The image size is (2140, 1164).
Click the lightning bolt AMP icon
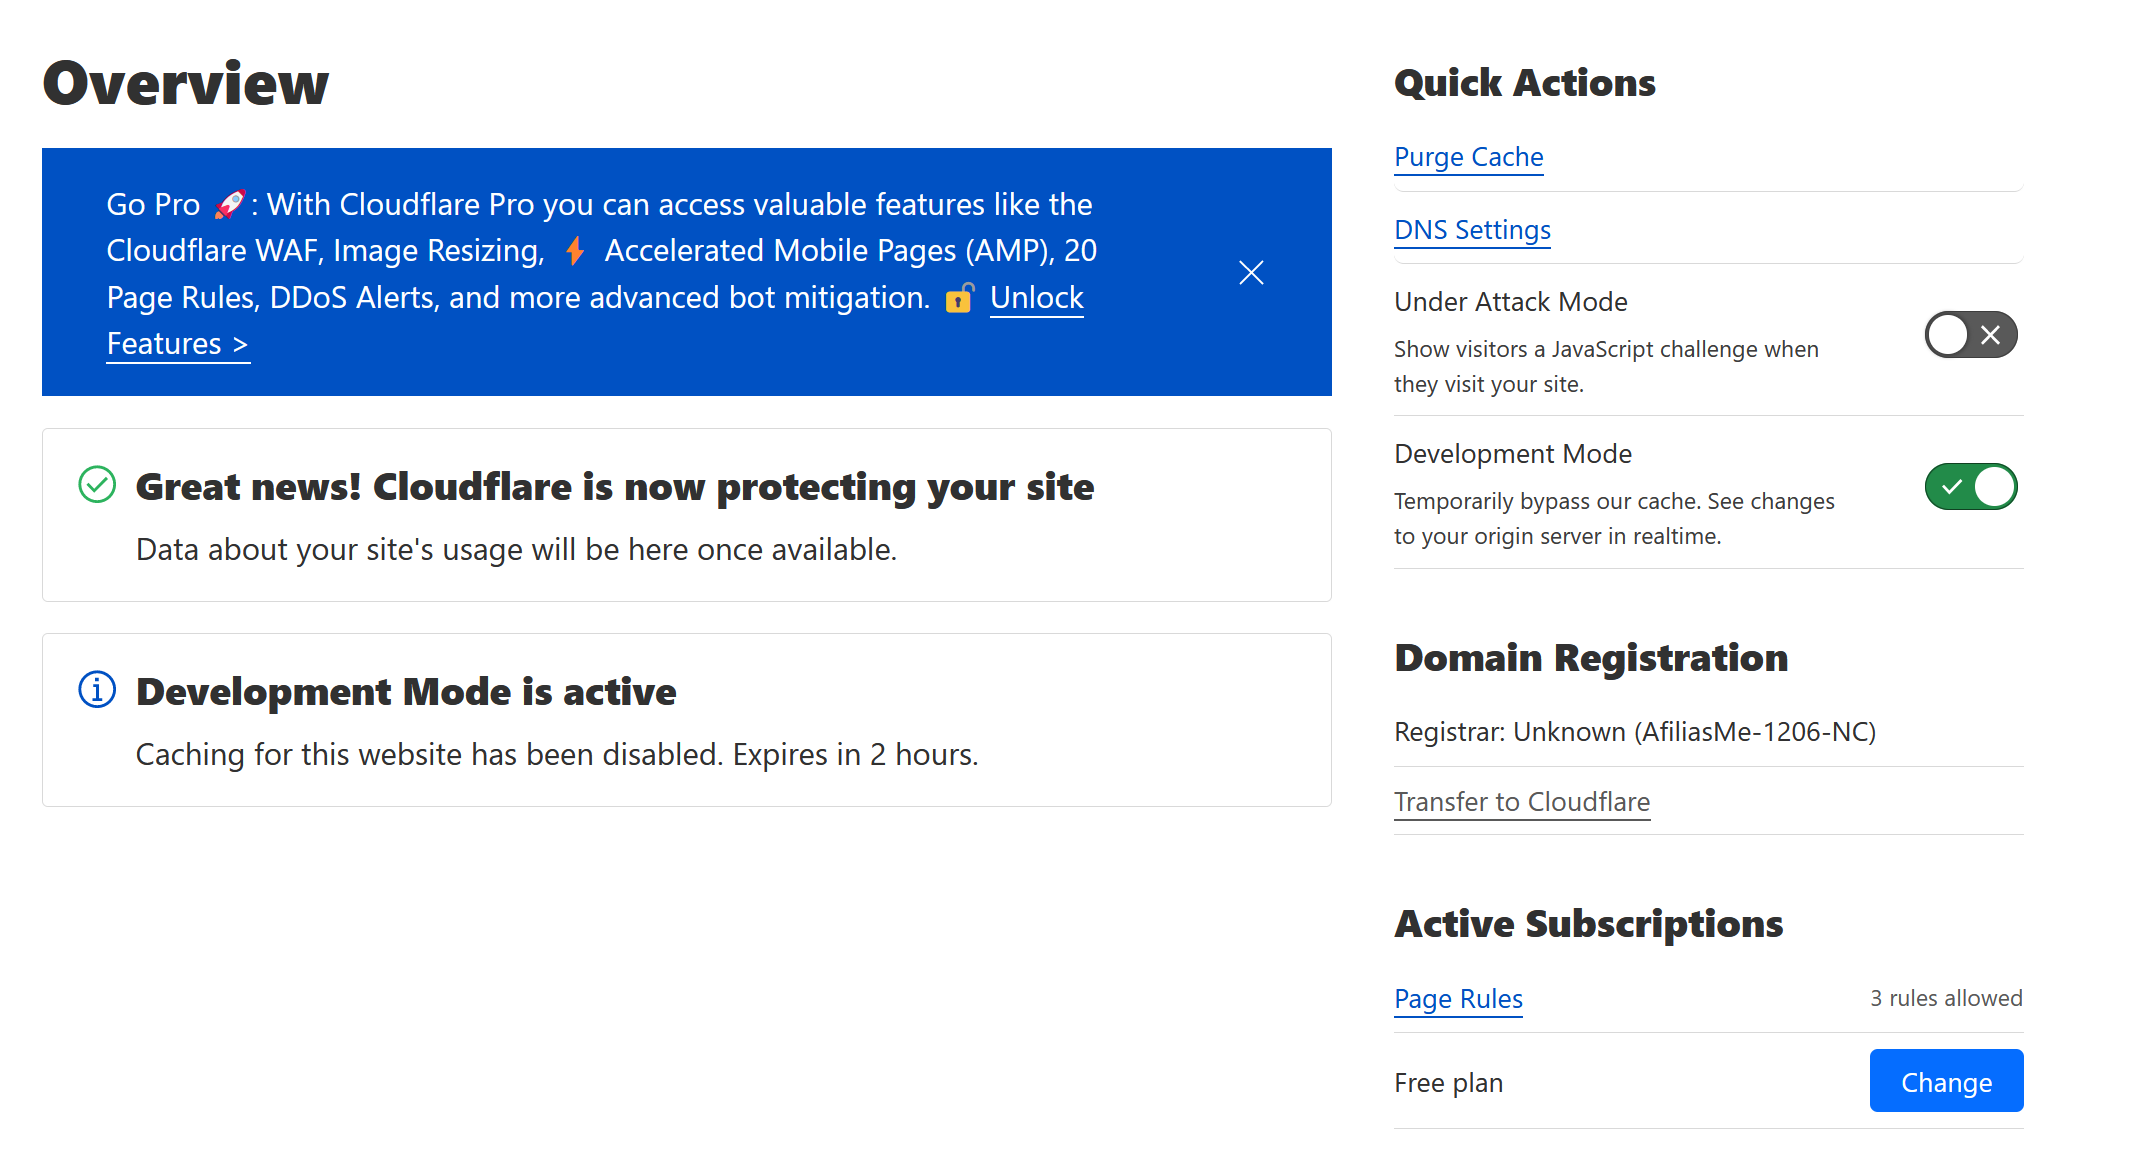pyautogui.click(x=575, y=250)
